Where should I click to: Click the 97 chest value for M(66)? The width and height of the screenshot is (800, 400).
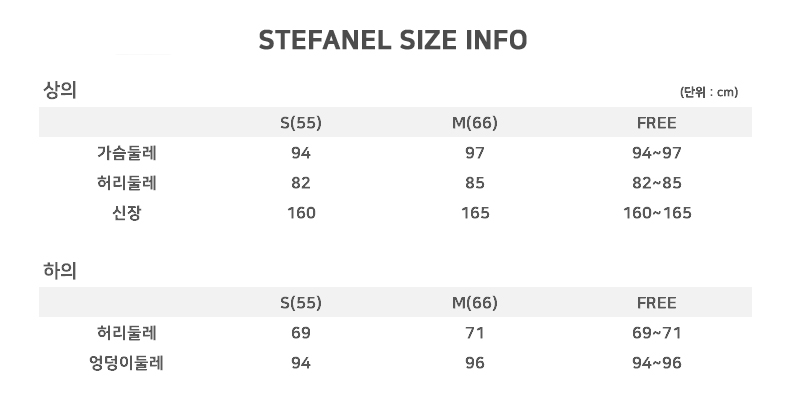click(475, 153)
